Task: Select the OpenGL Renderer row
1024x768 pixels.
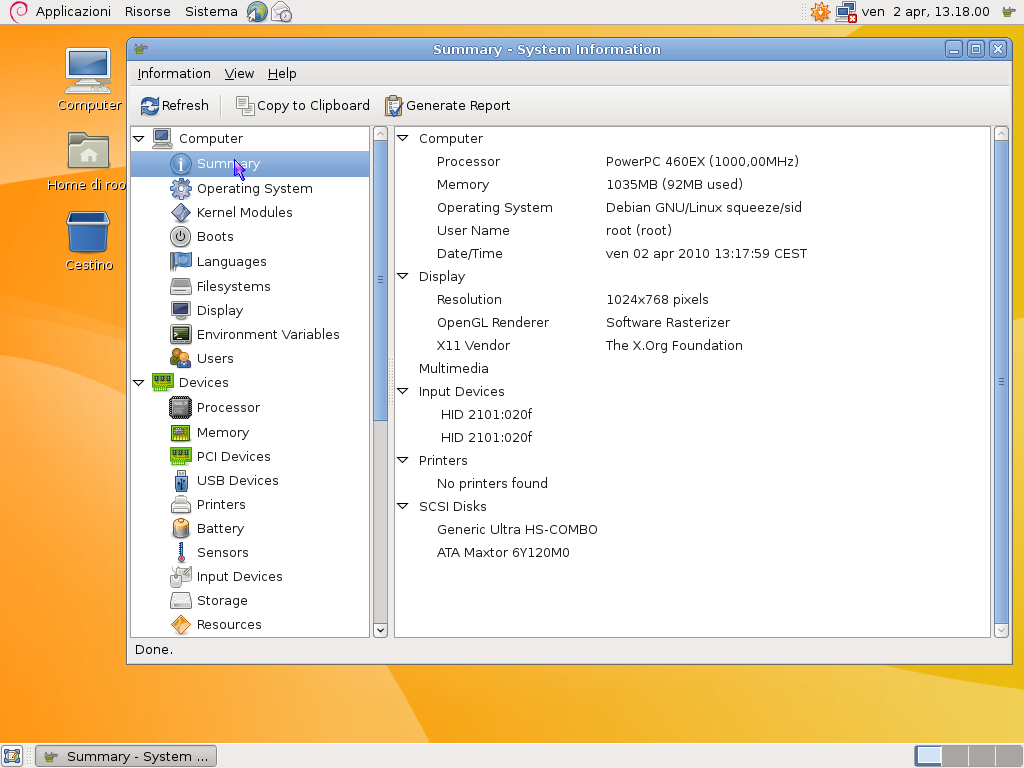Action: [x=692, y=323]
